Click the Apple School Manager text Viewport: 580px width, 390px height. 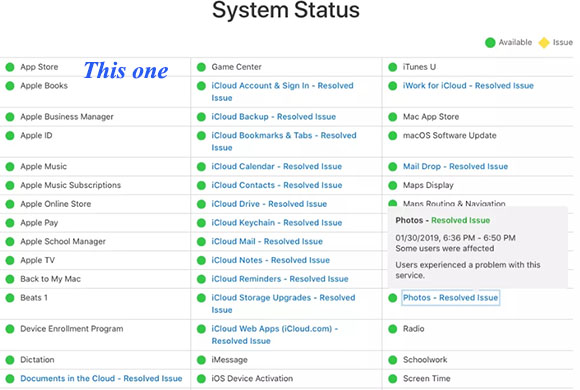point(63,242)
